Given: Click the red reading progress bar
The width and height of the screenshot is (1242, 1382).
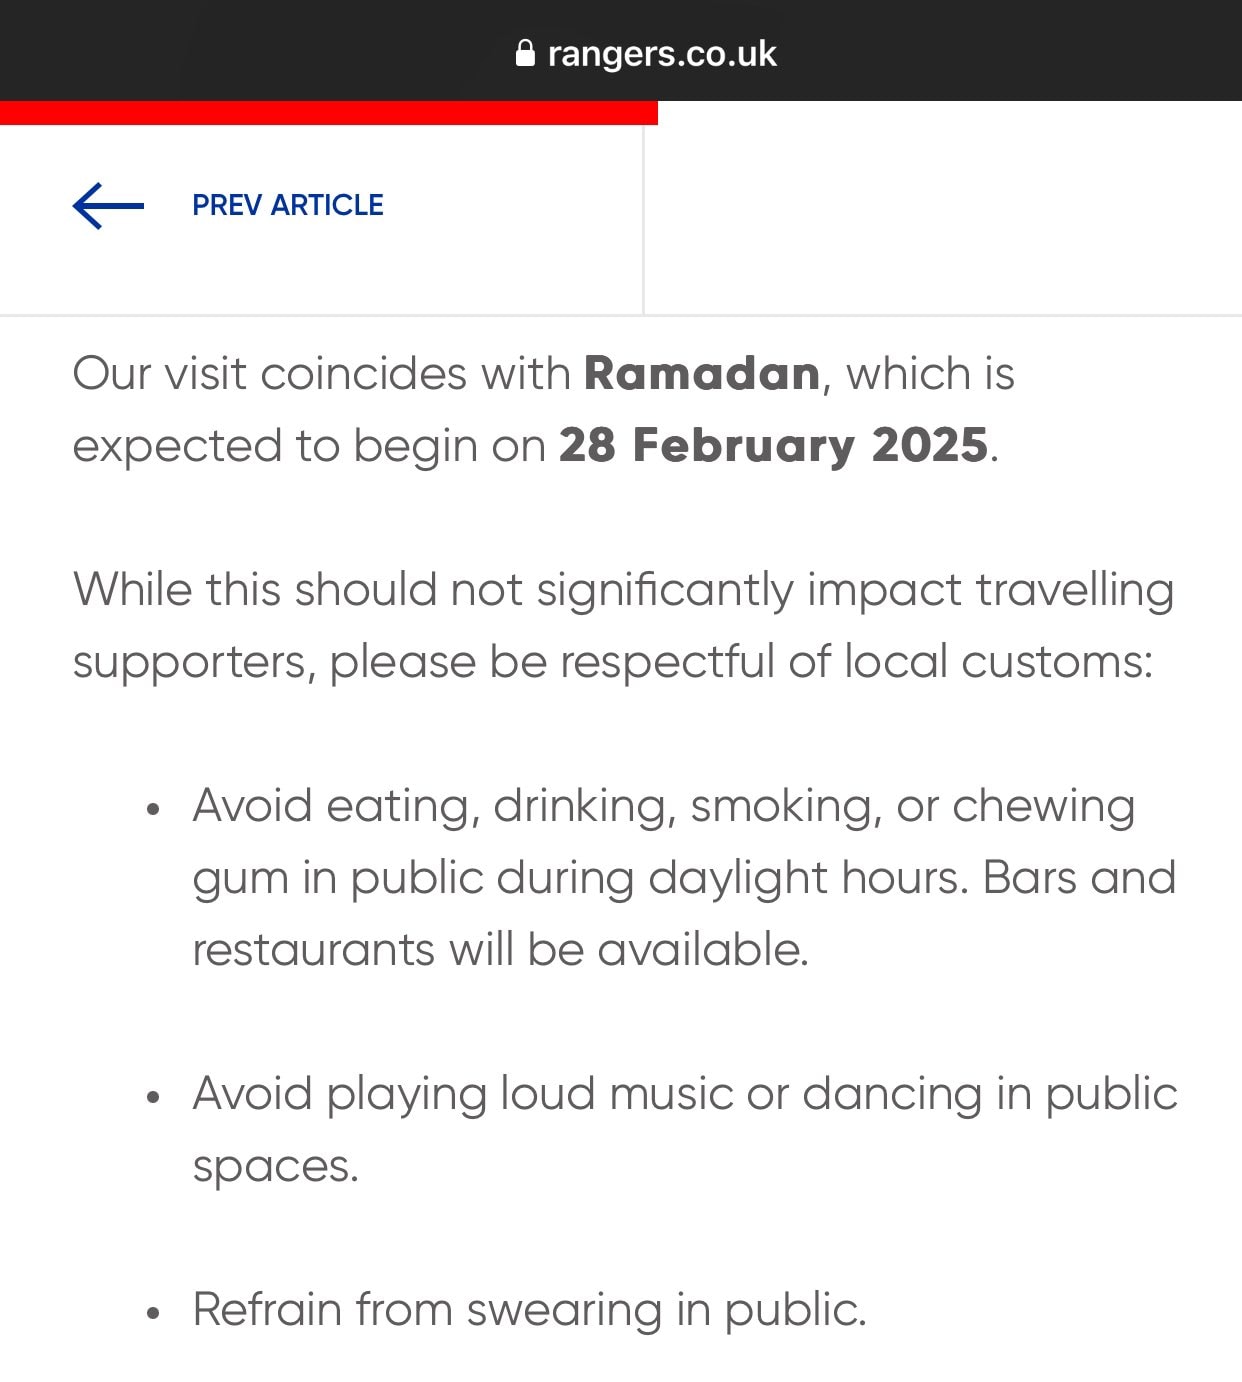Looking at the screenshot, I should (328, 113).
